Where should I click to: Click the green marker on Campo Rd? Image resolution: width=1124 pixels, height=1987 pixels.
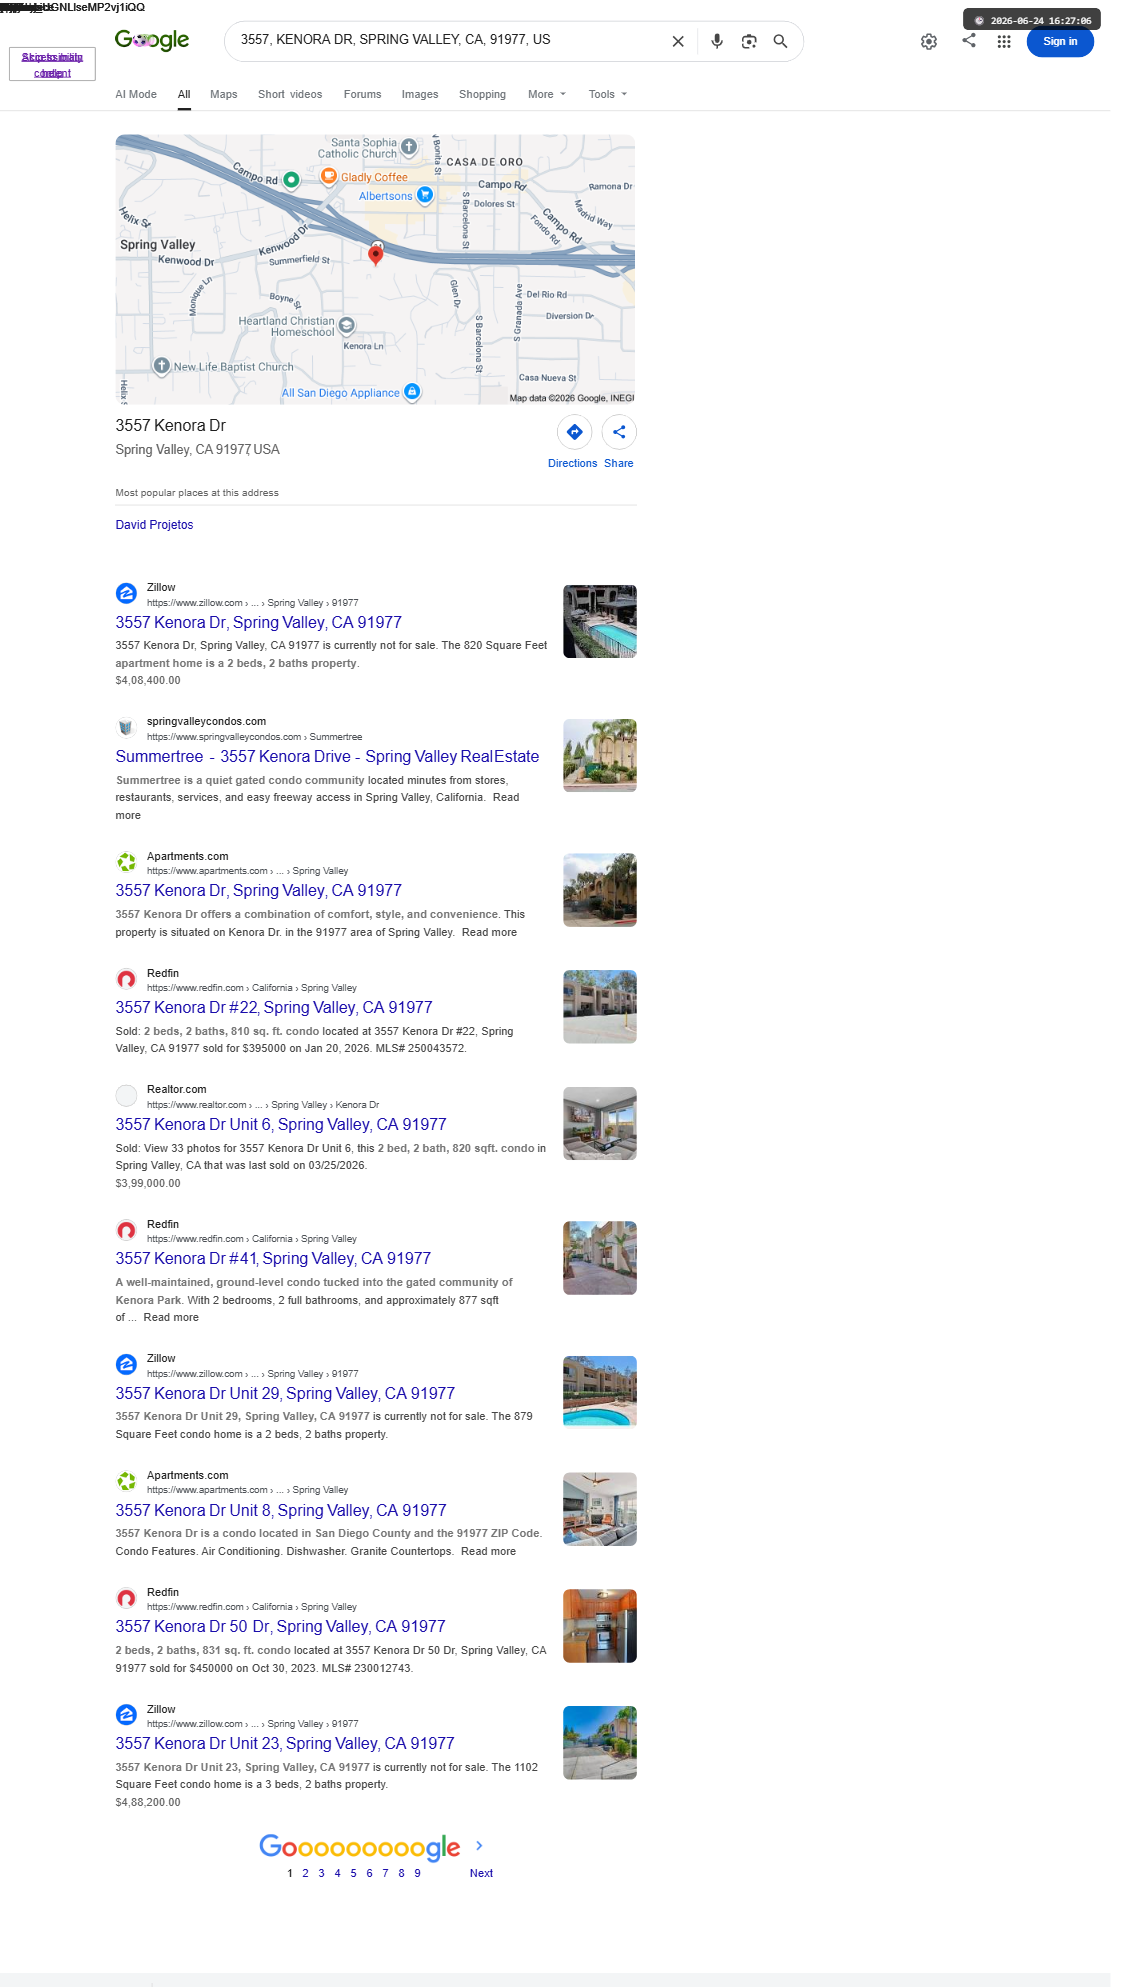coord(291,180)
